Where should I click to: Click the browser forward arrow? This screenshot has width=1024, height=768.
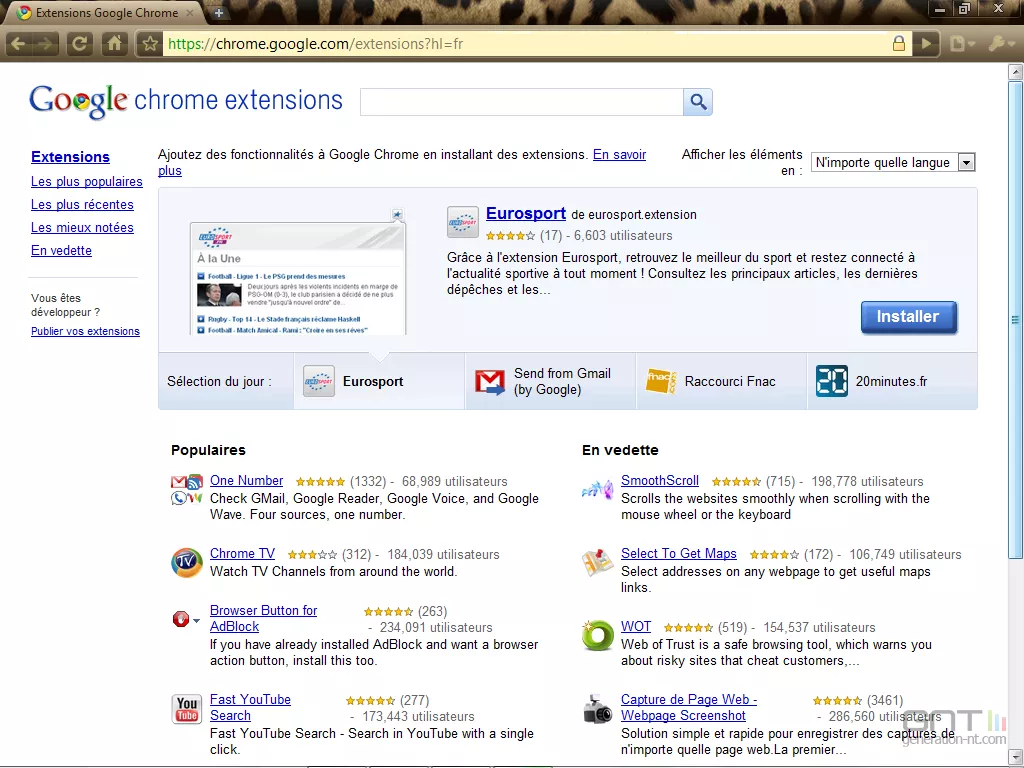(x=45, y=44)
